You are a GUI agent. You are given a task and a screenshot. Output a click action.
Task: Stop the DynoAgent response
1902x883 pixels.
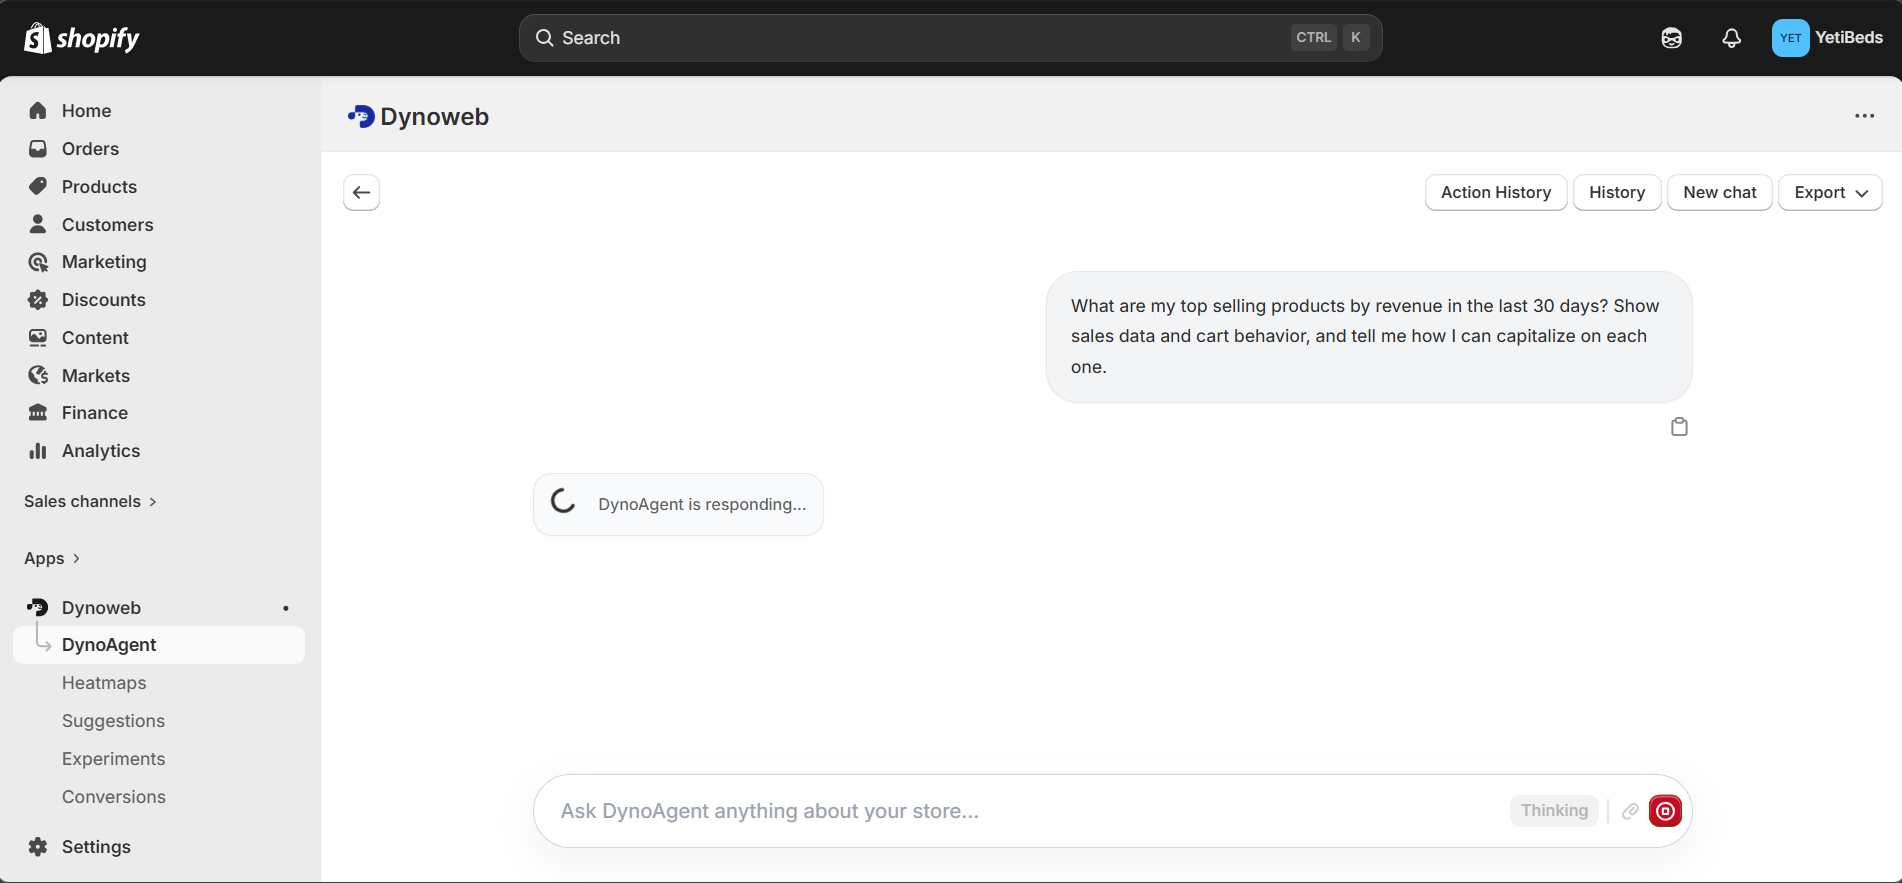click(1665, 811)
